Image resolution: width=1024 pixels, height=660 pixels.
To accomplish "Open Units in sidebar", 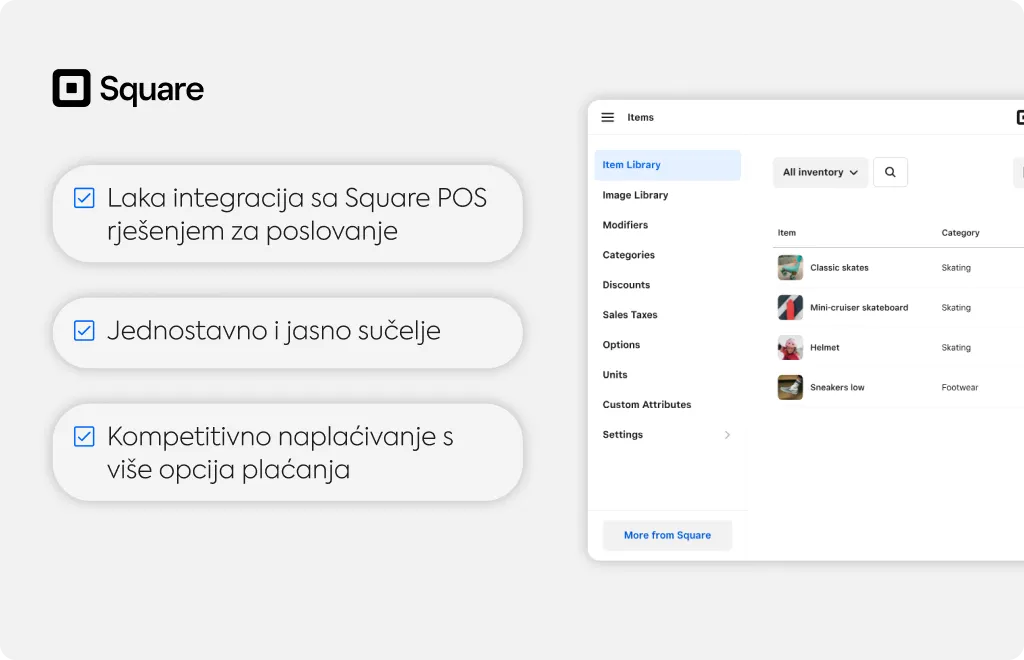I will coord(615,375).
